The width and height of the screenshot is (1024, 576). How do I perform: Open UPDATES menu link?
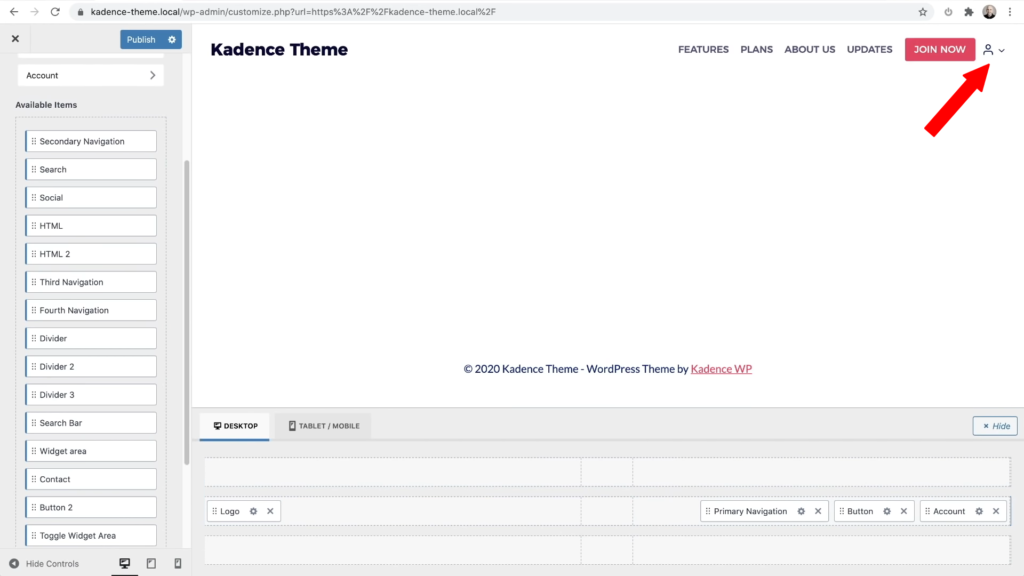pyautogui.click(x=869, y=50)
